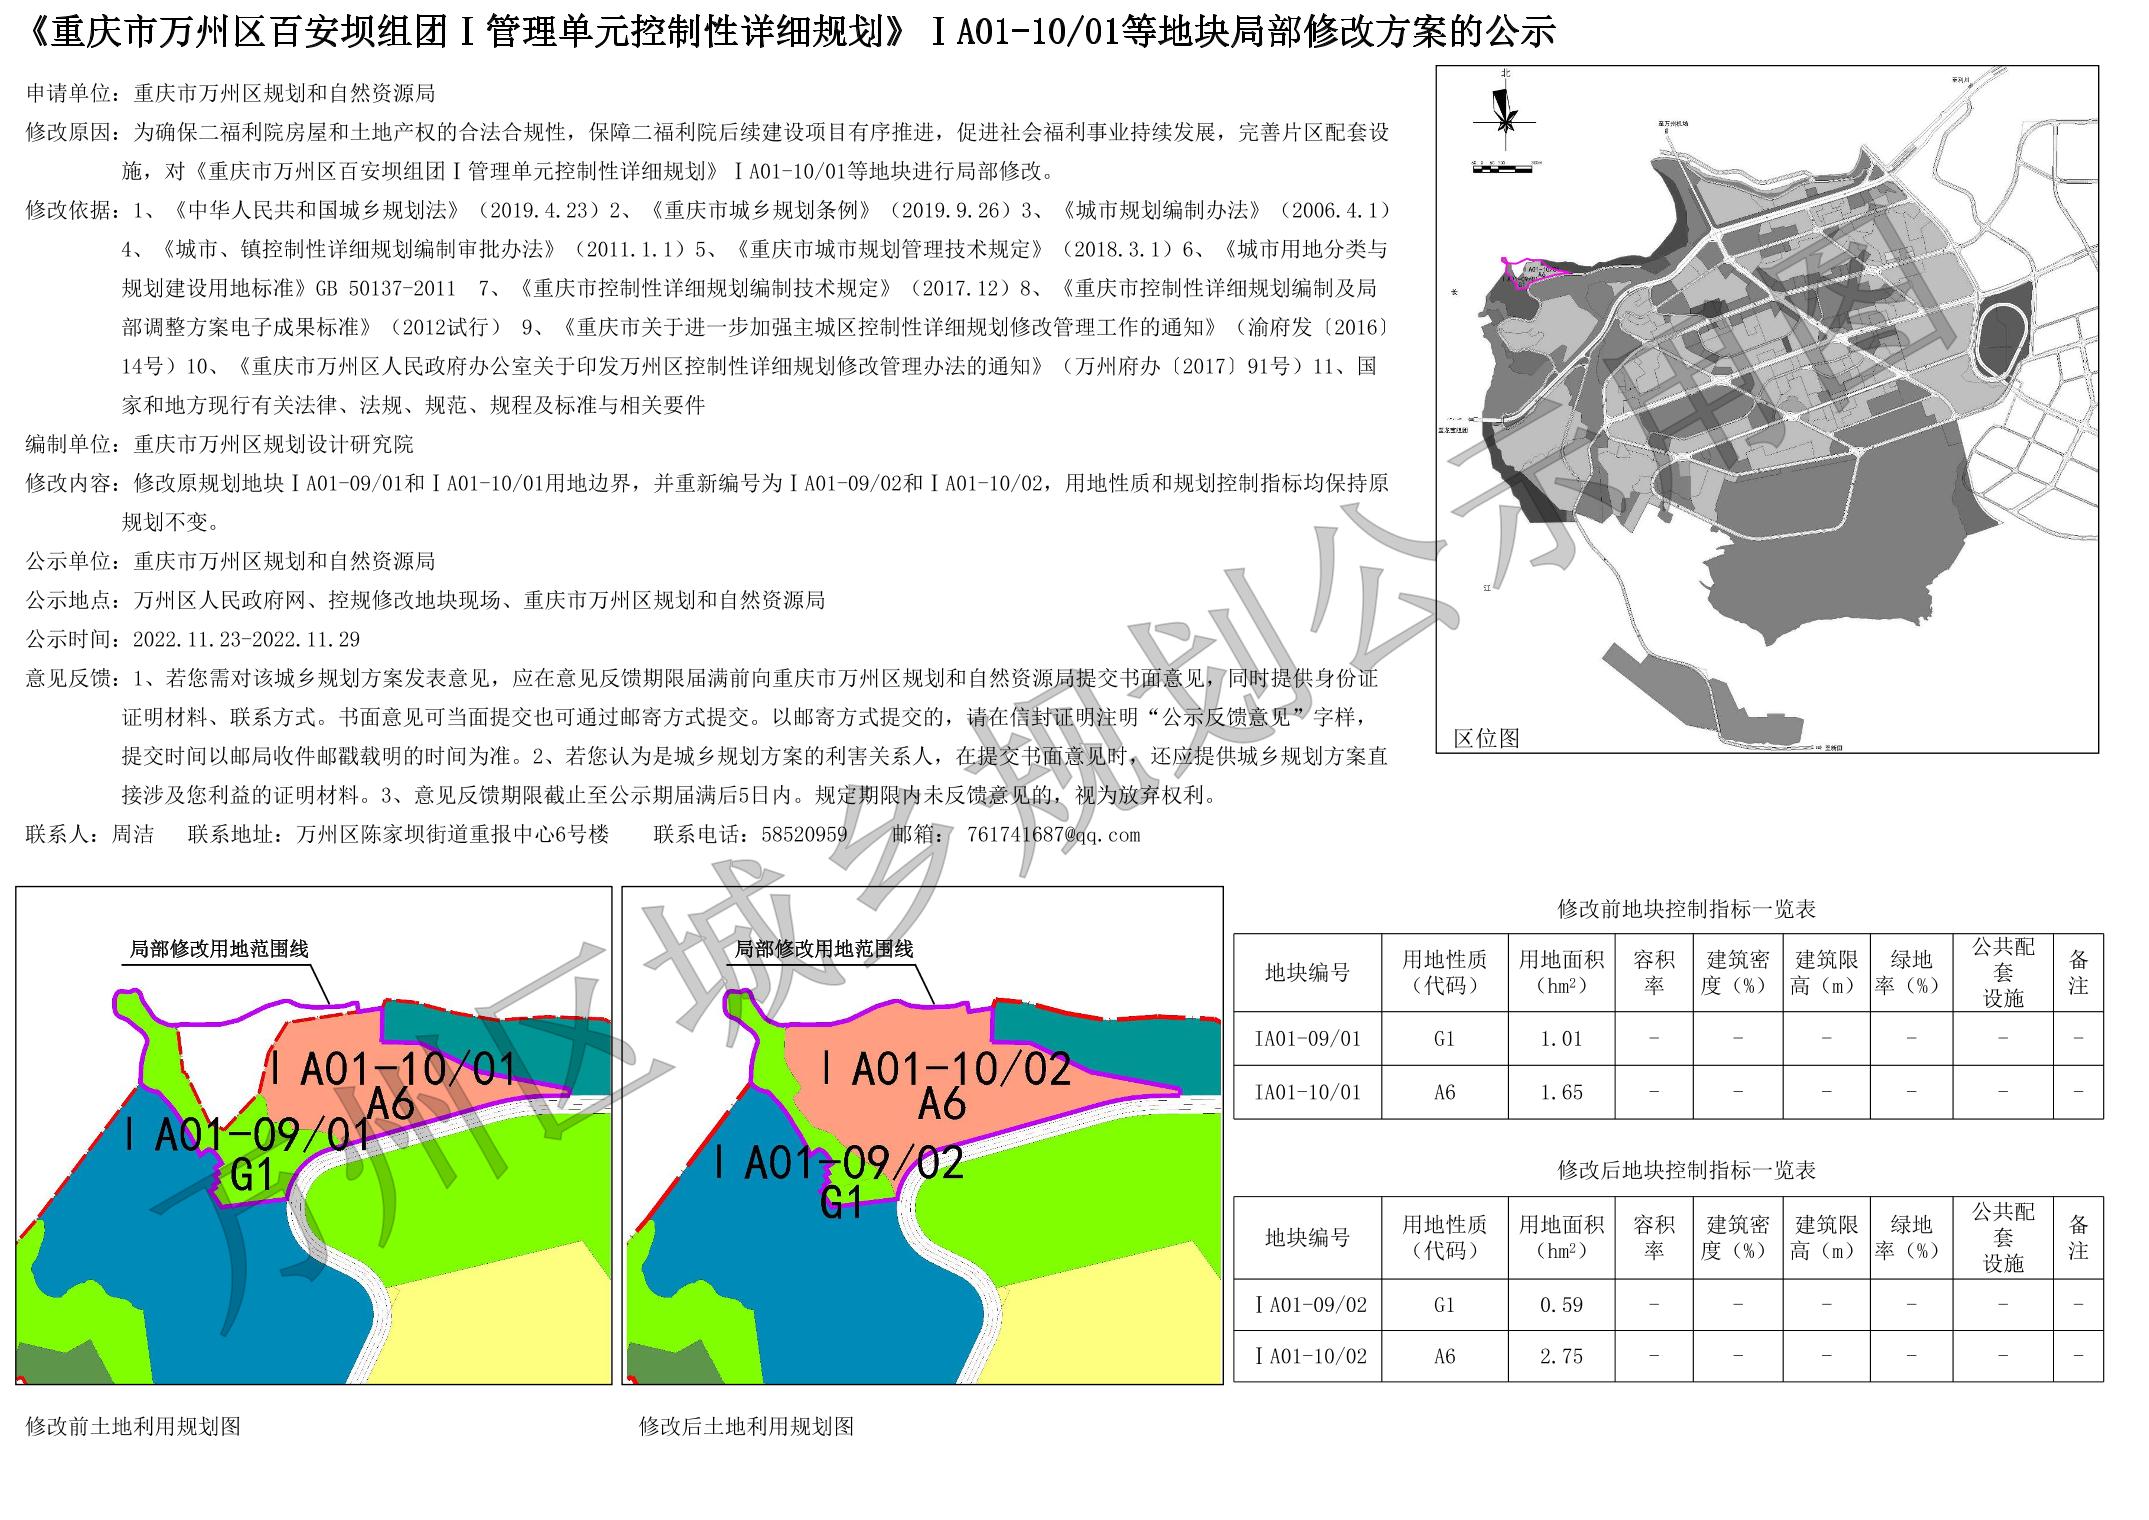Click the phone number 58520959
The width and height of the screenshot is (2149, 1520).
804,834
